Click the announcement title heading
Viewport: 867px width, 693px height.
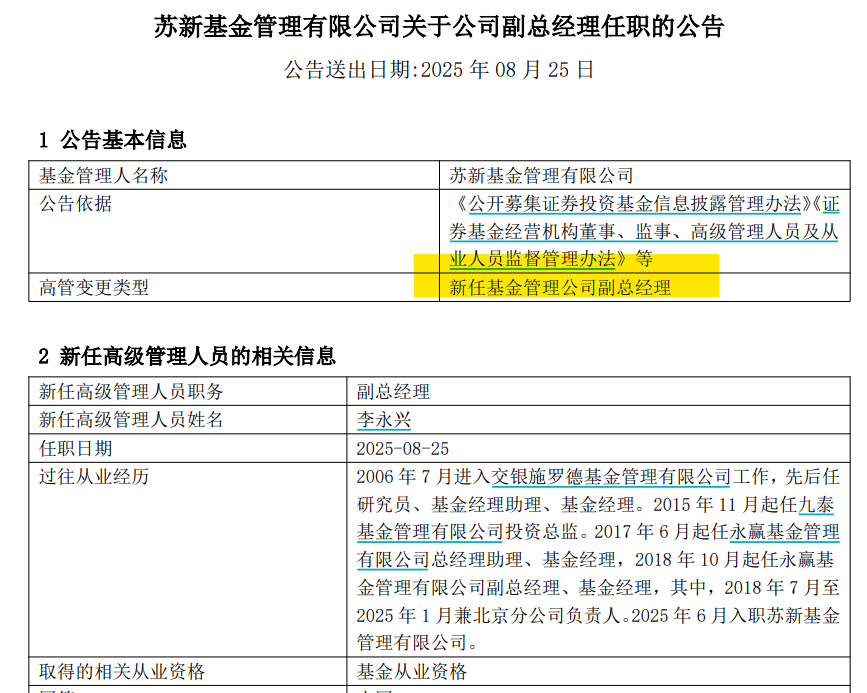[x=439, y=27]
